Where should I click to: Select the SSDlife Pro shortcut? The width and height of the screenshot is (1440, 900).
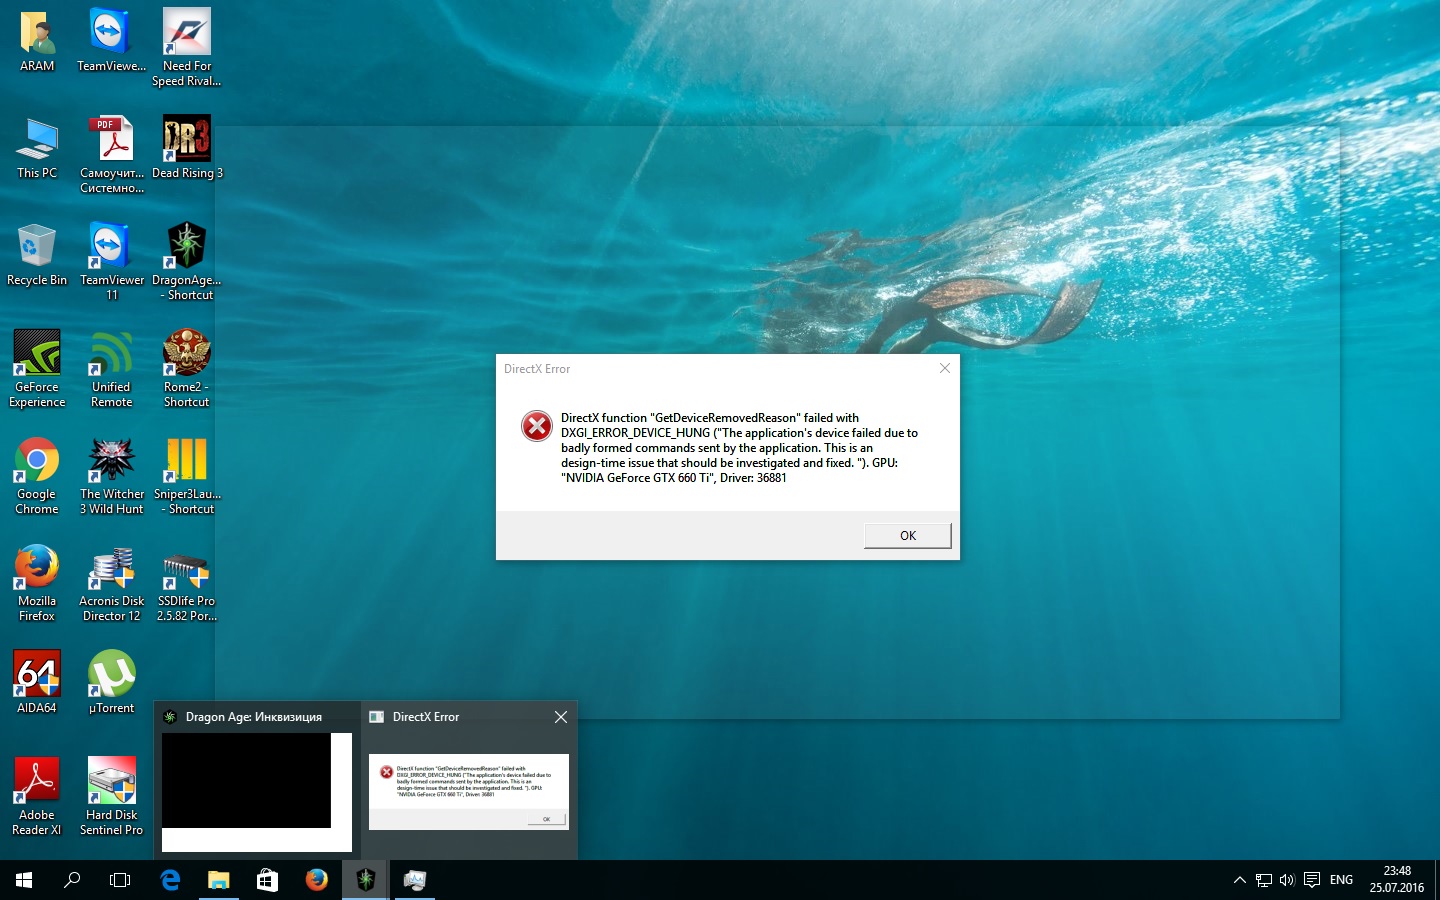click(187, 583)
